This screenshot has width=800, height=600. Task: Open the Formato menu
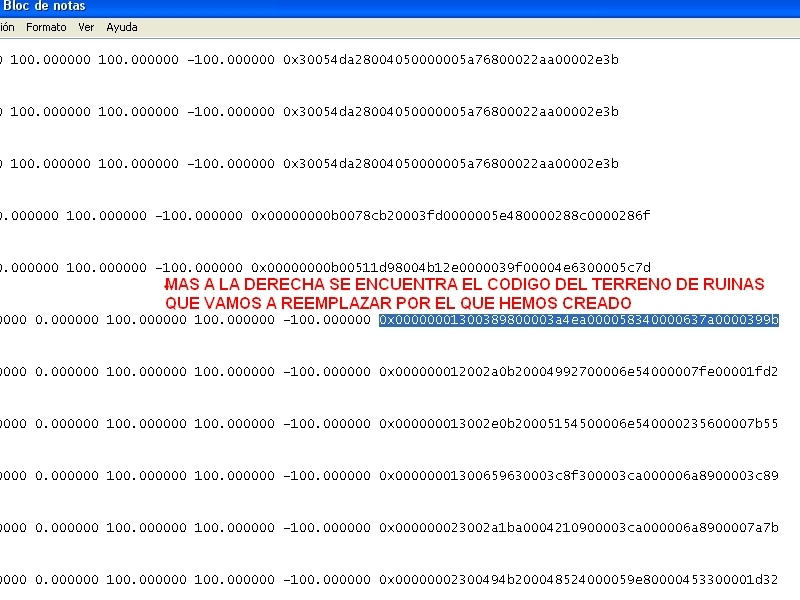pyautogui.click(x=46, y=27)
